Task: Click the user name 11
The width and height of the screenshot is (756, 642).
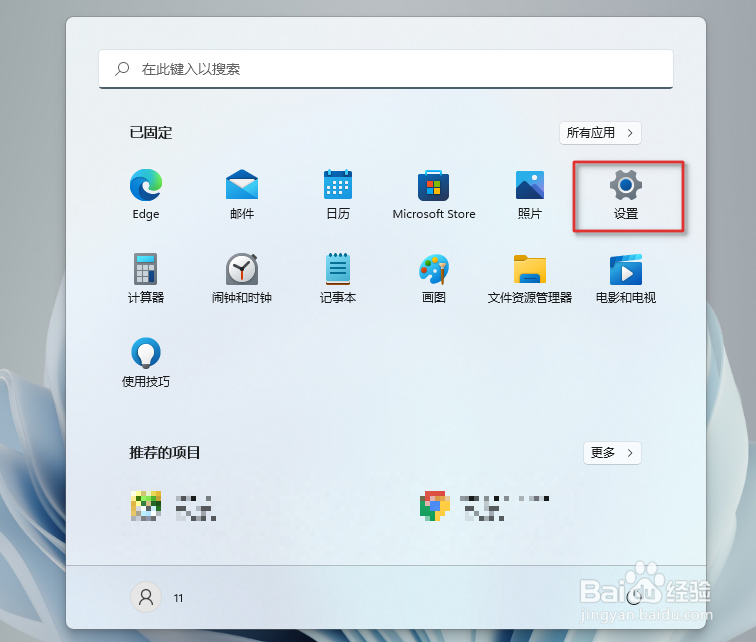Action: point(178,598)
